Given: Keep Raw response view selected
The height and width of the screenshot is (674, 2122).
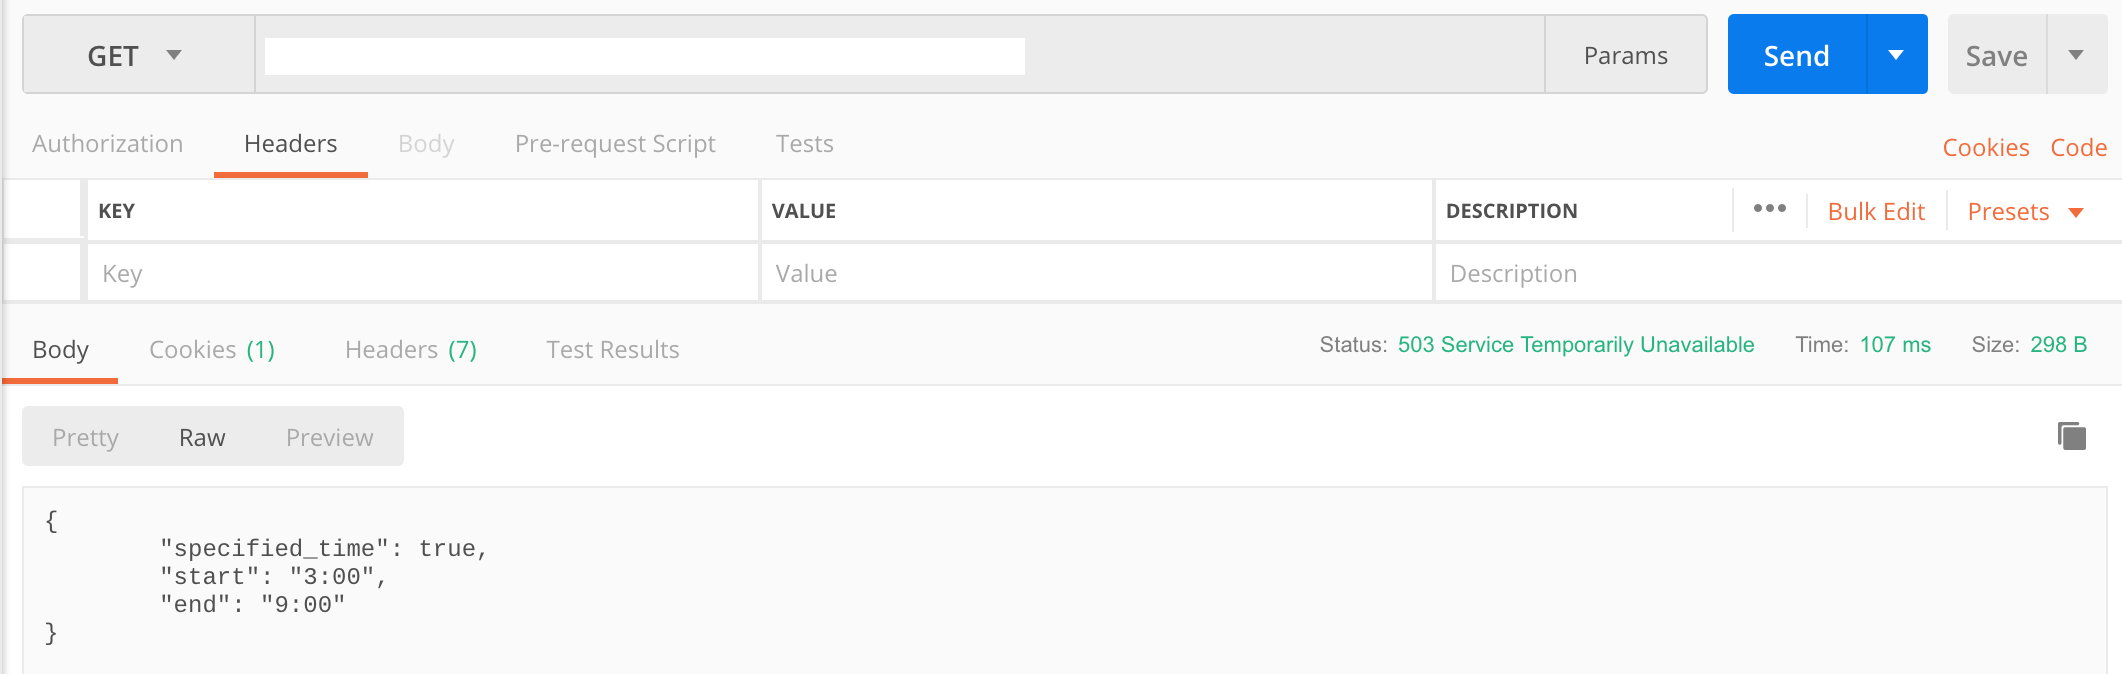Looking at the screenshot, I should click(203, 436).
